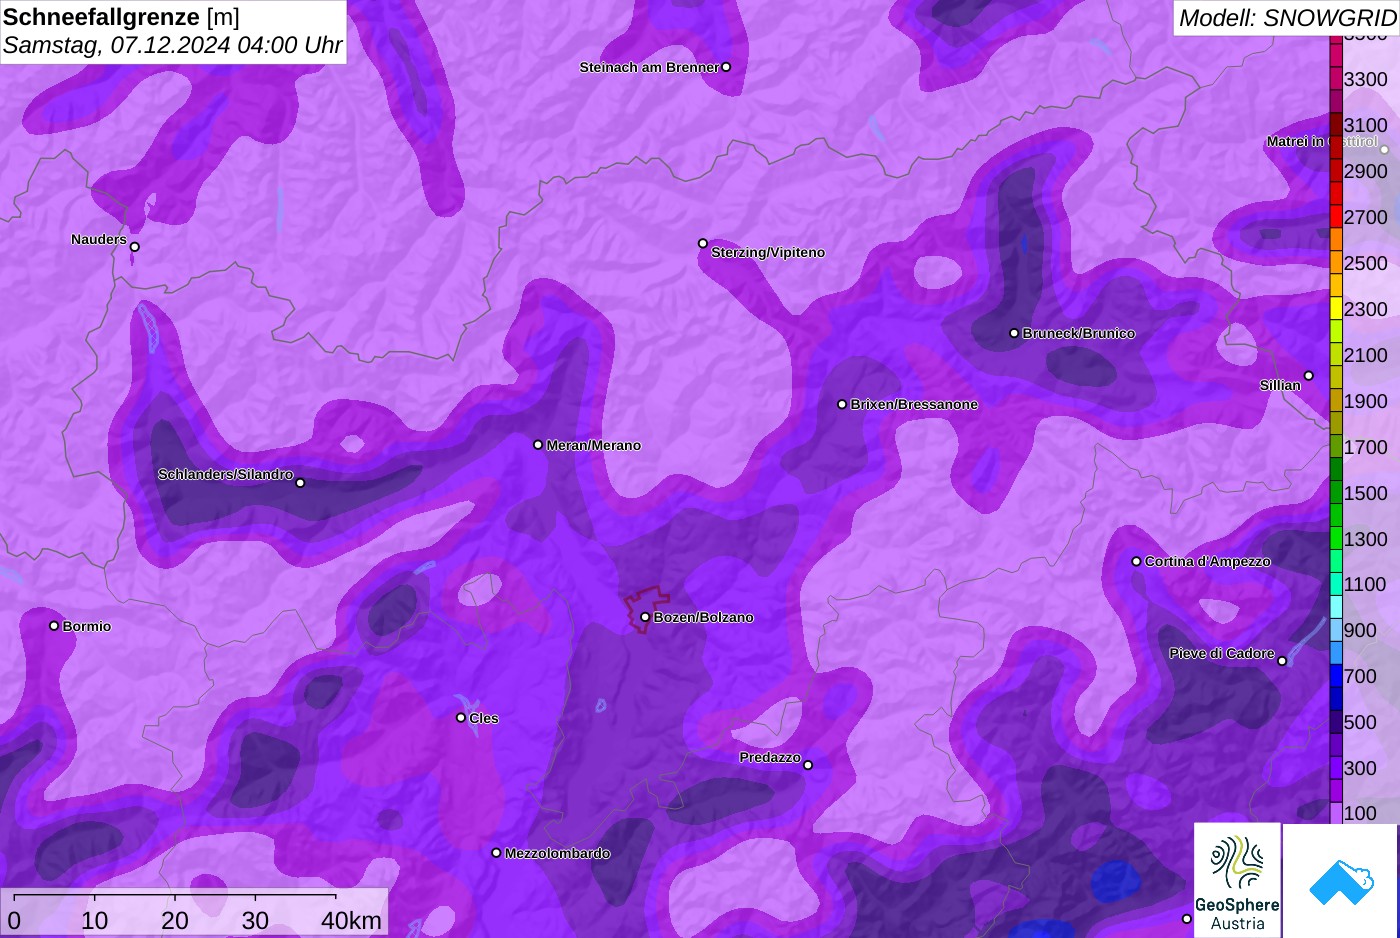Click the Matrei in Osttirol marker dot
The width and height of the screenshot is (1400, 938).
coord(1385,150)
